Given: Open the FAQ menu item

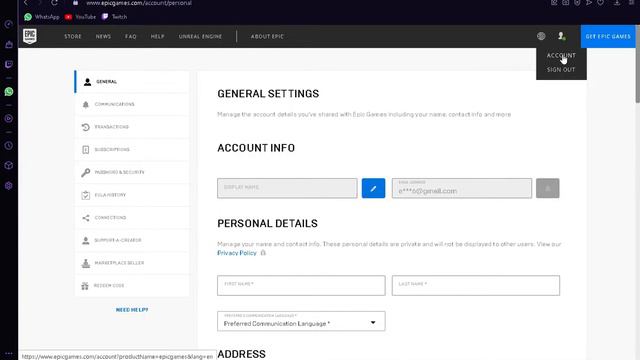Looking at the screenshot, I should pos(131,36).
